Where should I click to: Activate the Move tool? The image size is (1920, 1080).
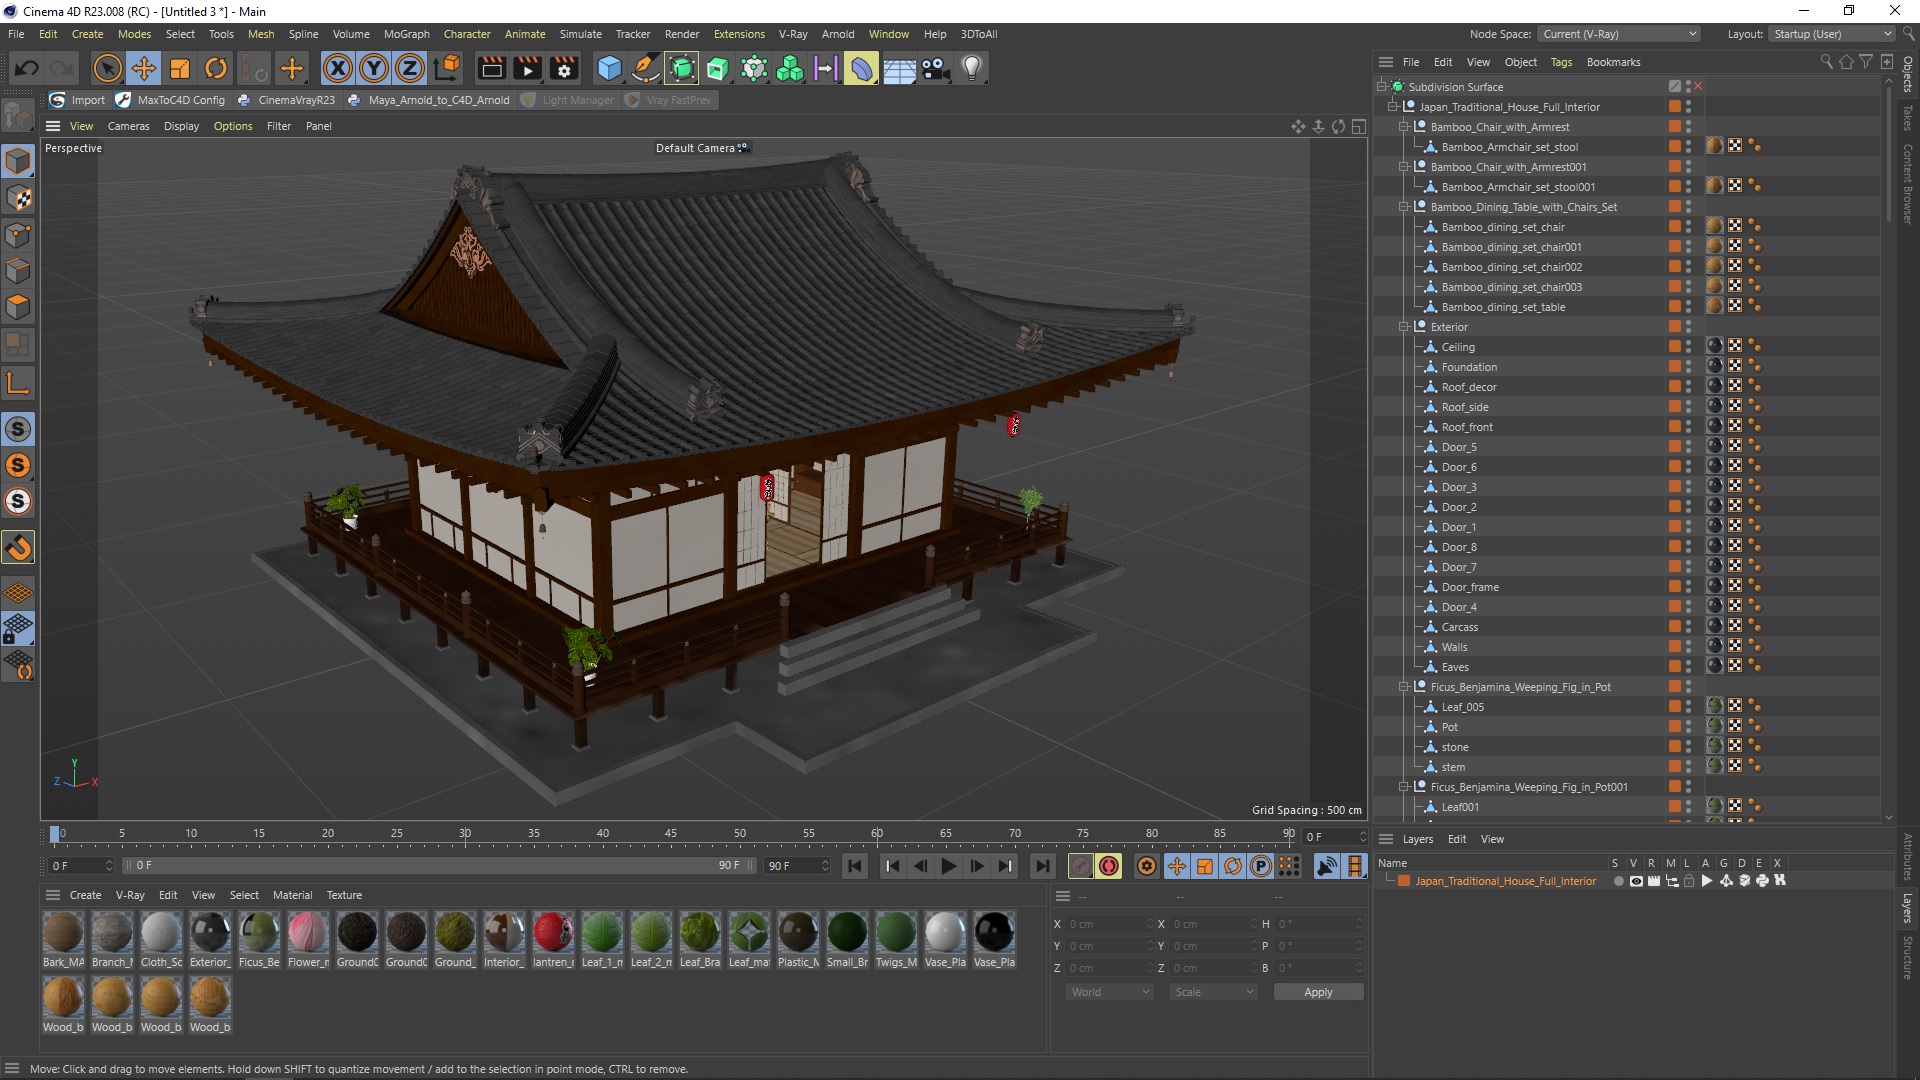point(143,68)
